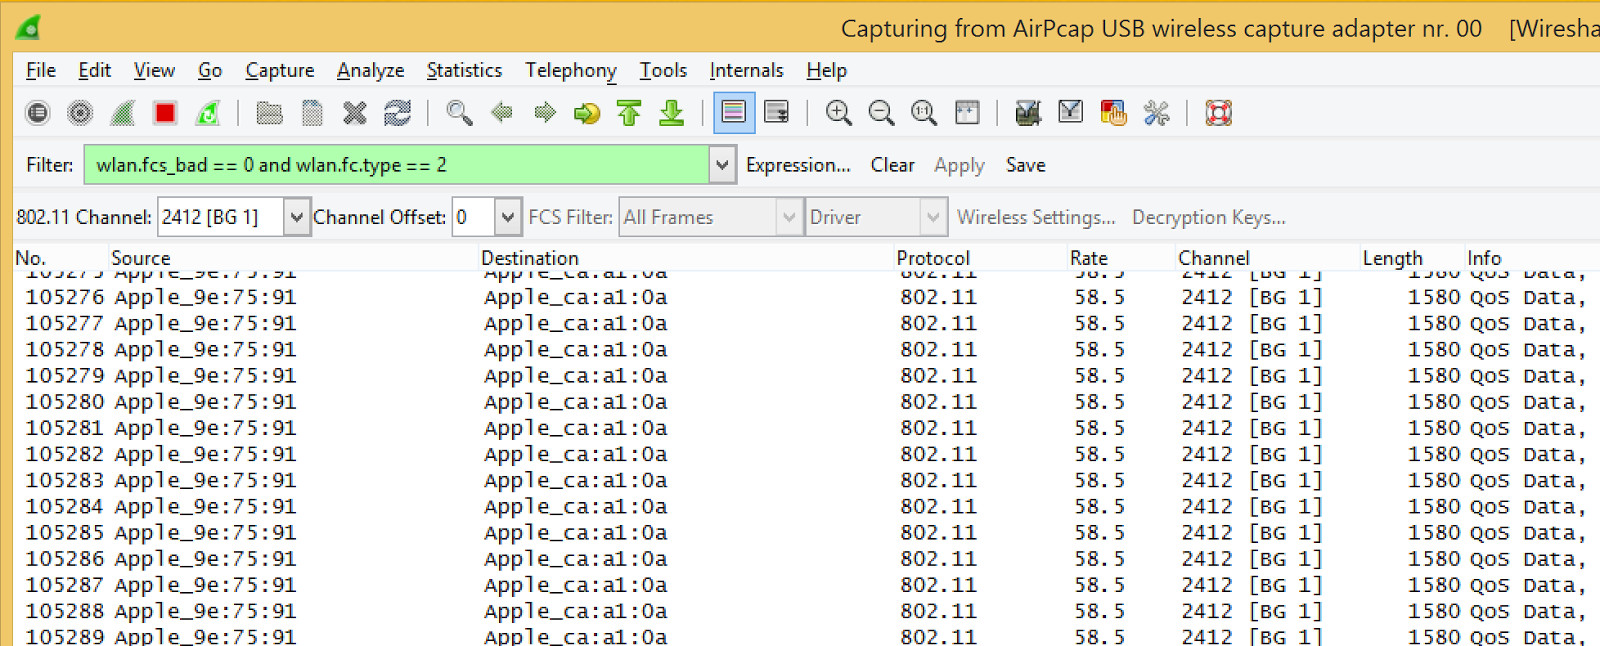Edit coloring rules icon
The height and width of the screenshot is (646, 1600).
pyautogui.click(x=1113, y=113)
